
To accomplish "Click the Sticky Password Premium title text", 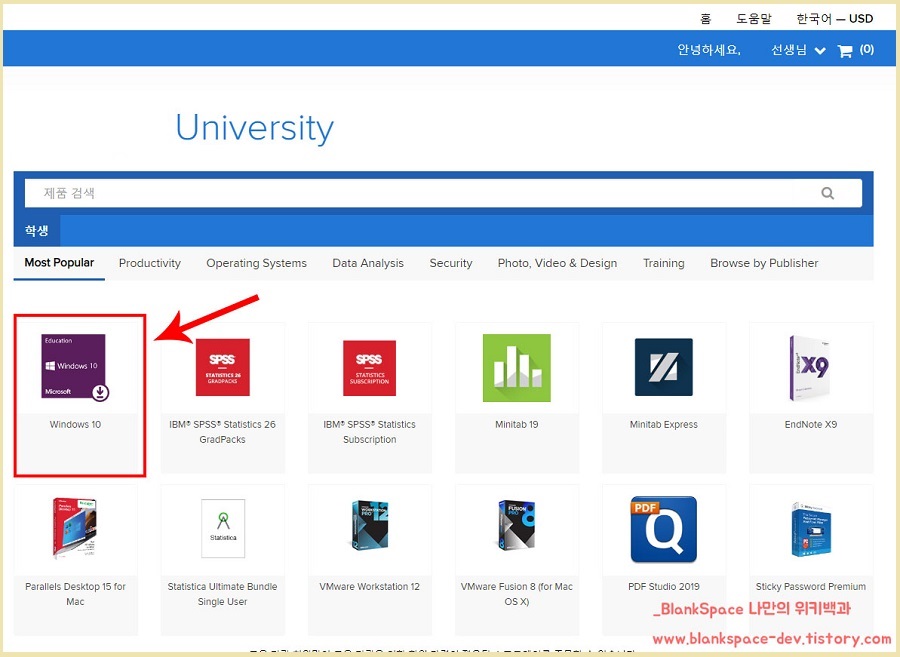I will [810, 586].
